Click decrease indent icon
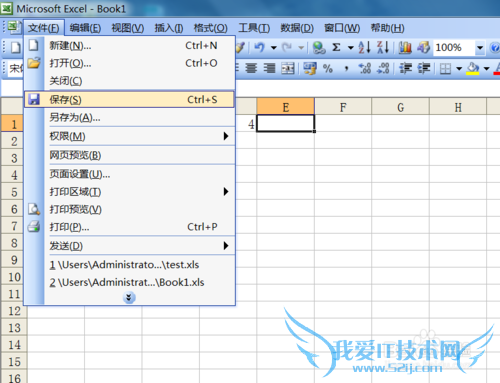500x383 pixels. tap(406, 68)
